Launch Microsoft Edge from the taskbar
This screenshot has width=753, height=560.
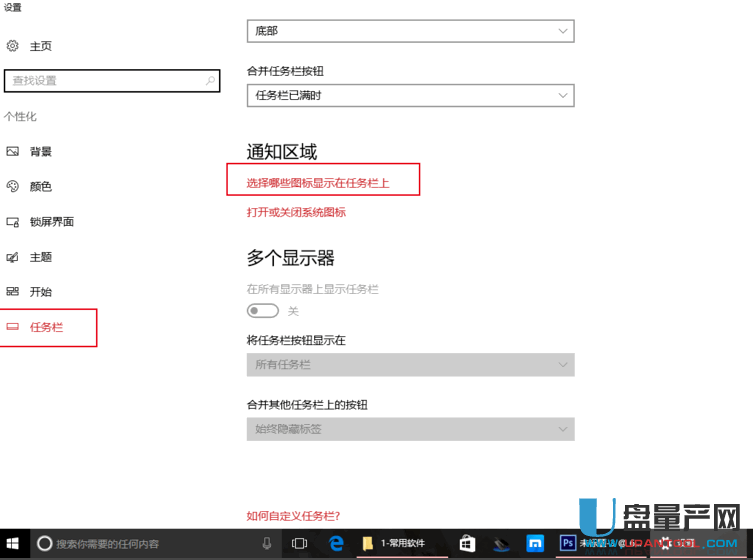337,543
